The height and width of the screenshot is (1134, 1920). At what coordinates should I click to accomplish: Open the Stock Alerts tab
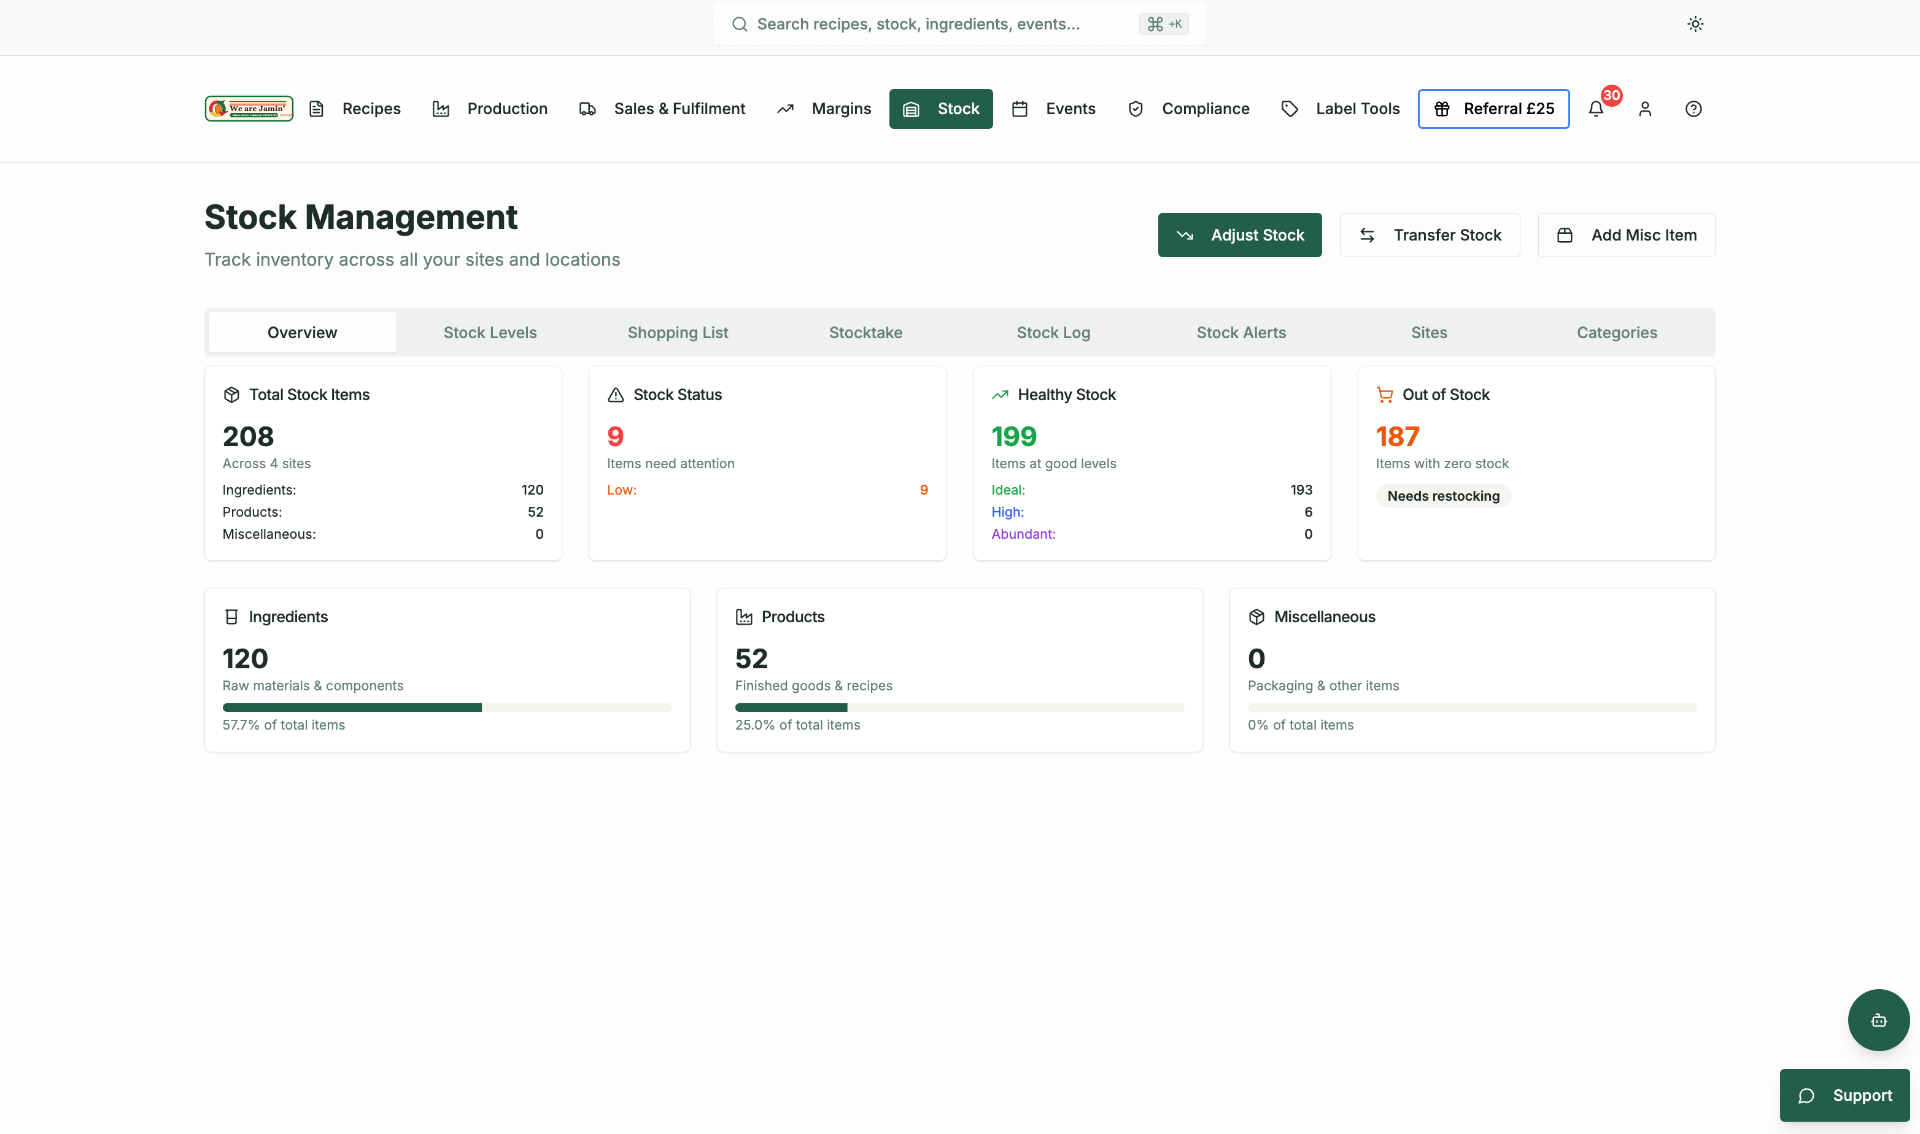(1241, 332)
